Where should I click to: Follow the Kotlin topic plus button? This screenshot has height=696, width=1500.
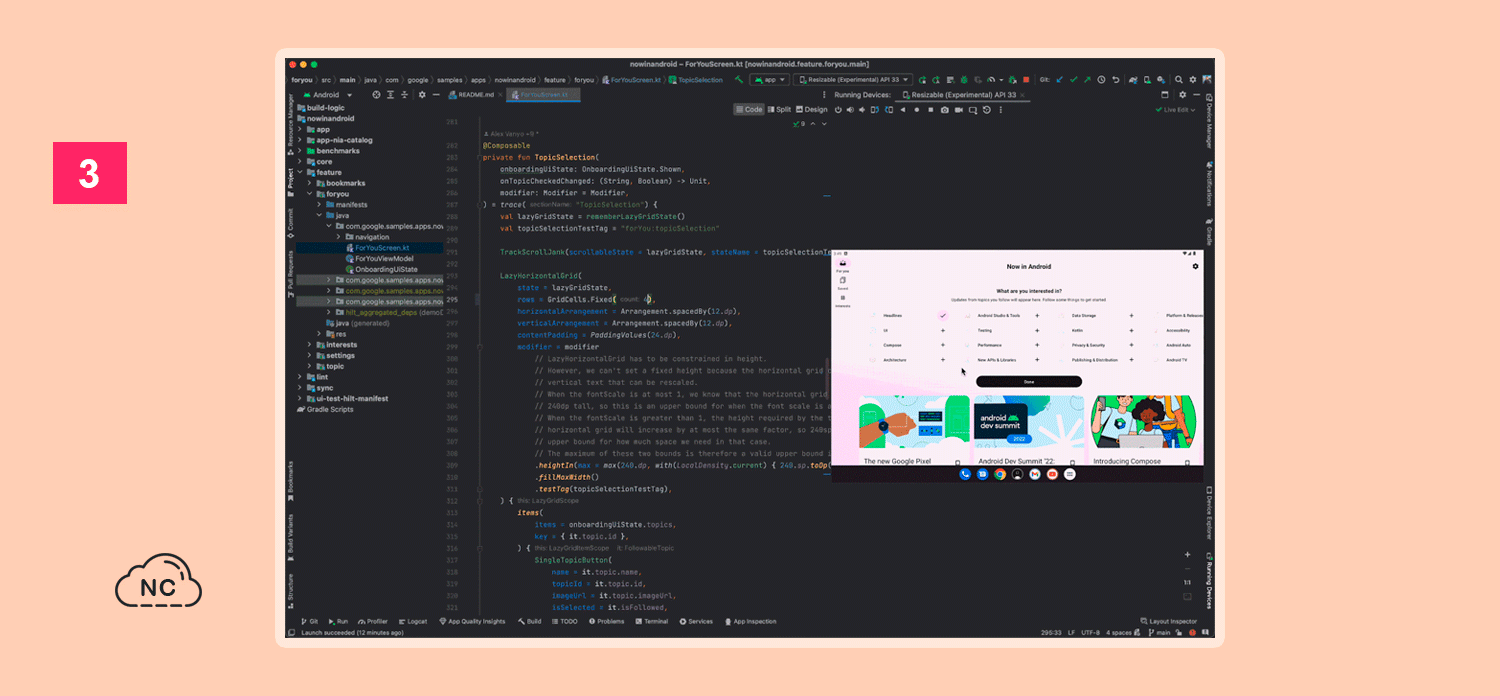click(x=1131, y=330)
